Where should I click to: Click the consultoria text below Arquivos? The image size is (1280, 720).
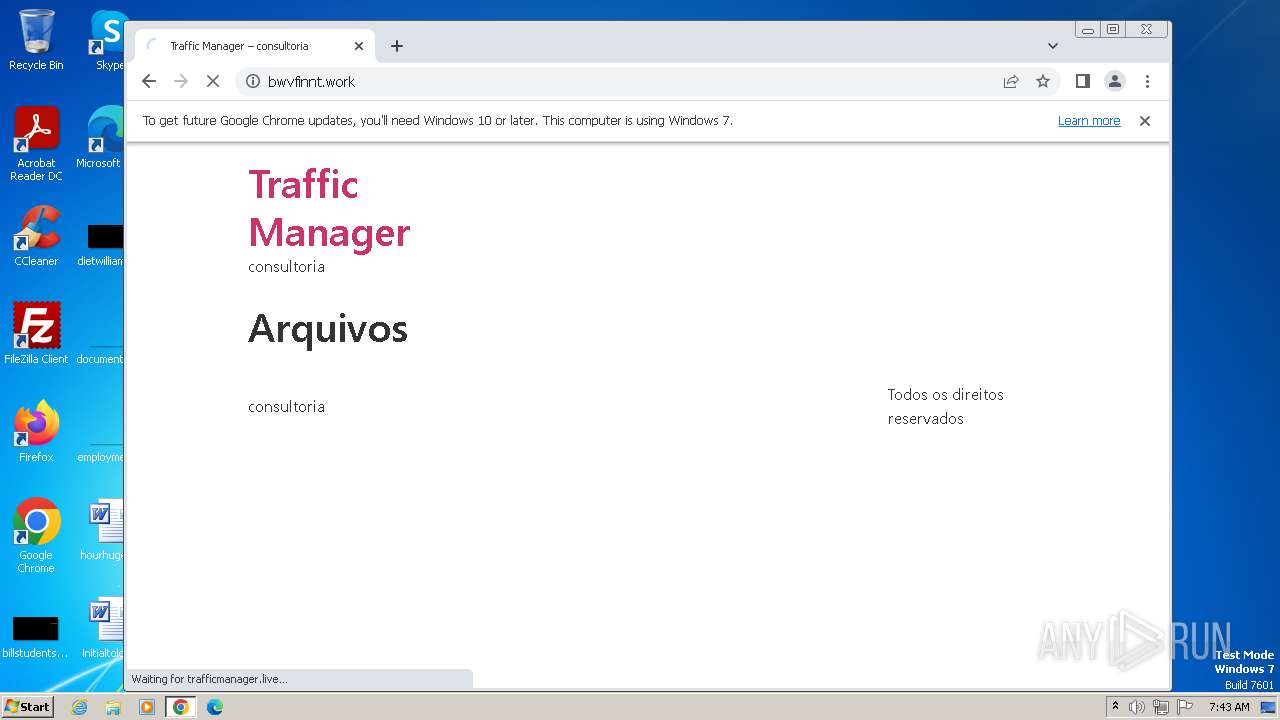pyautogui.click(x=286, y=407)
